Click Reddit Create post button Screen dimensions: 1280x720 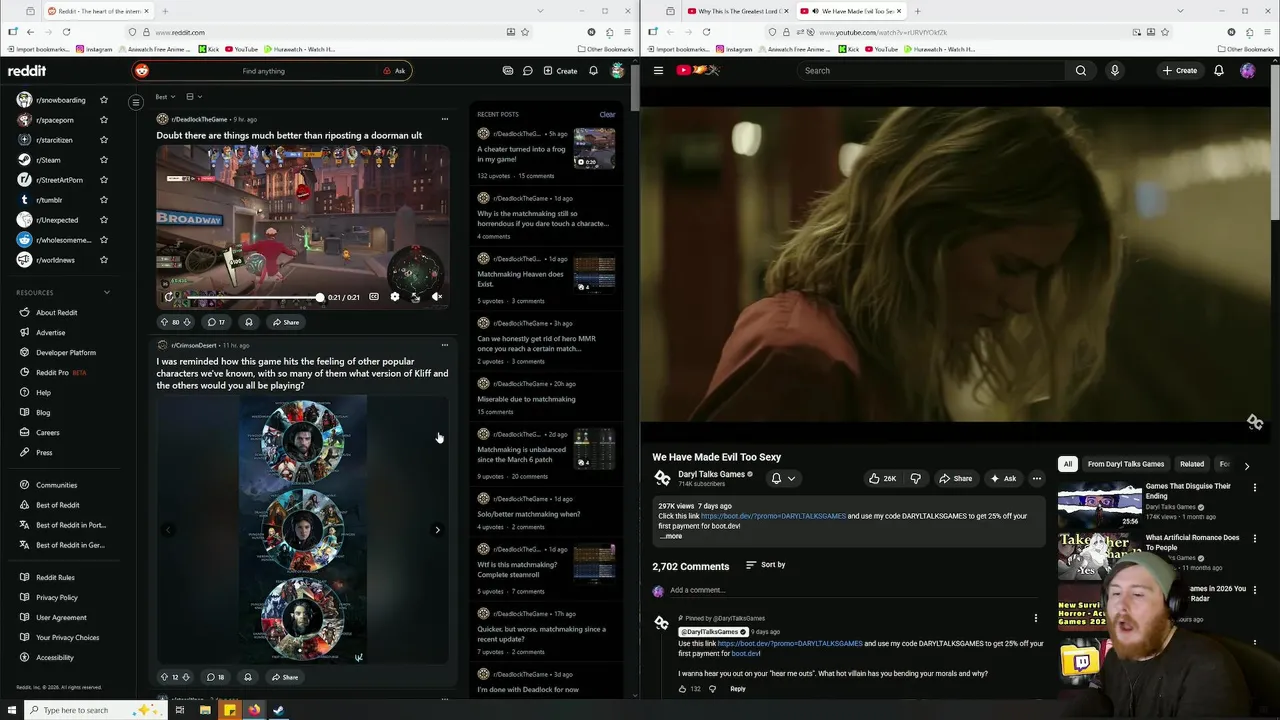(x=560, y=71)
